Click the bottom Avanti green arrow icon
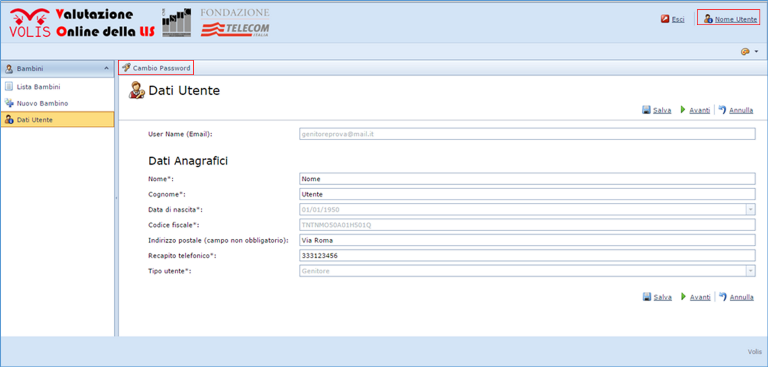Image resolution: width=768 pixels, height=367 pixels. tap(683, 297)
